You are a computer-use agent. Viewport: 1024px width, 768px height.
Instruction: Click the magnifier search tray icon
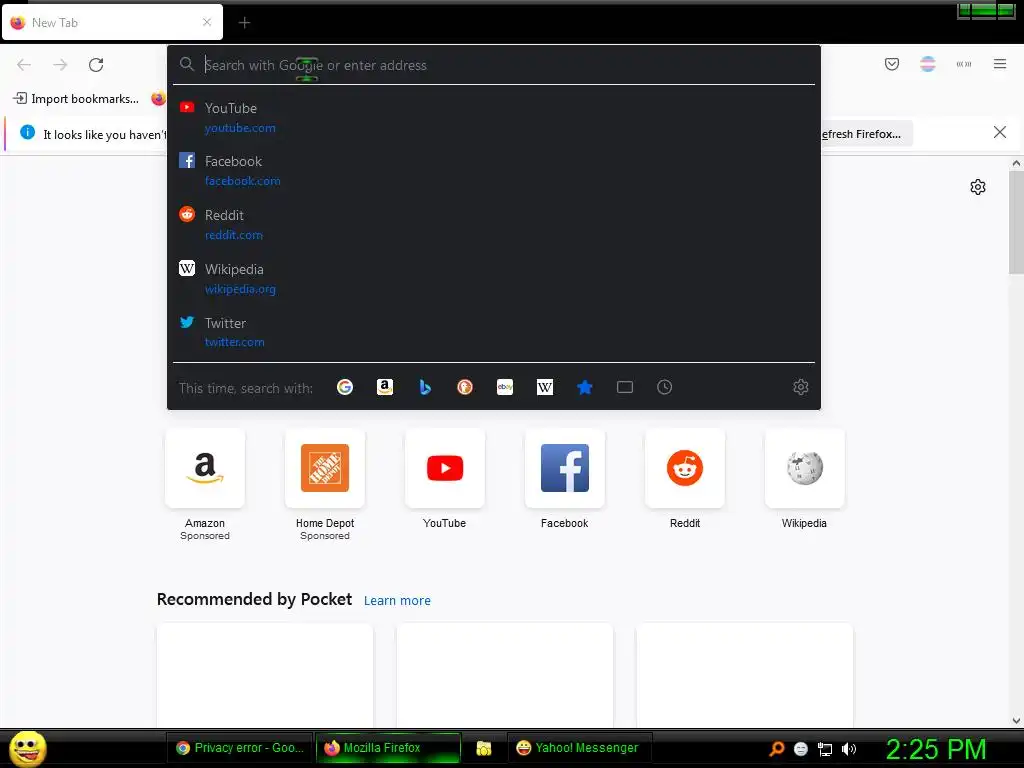(776, 749)
